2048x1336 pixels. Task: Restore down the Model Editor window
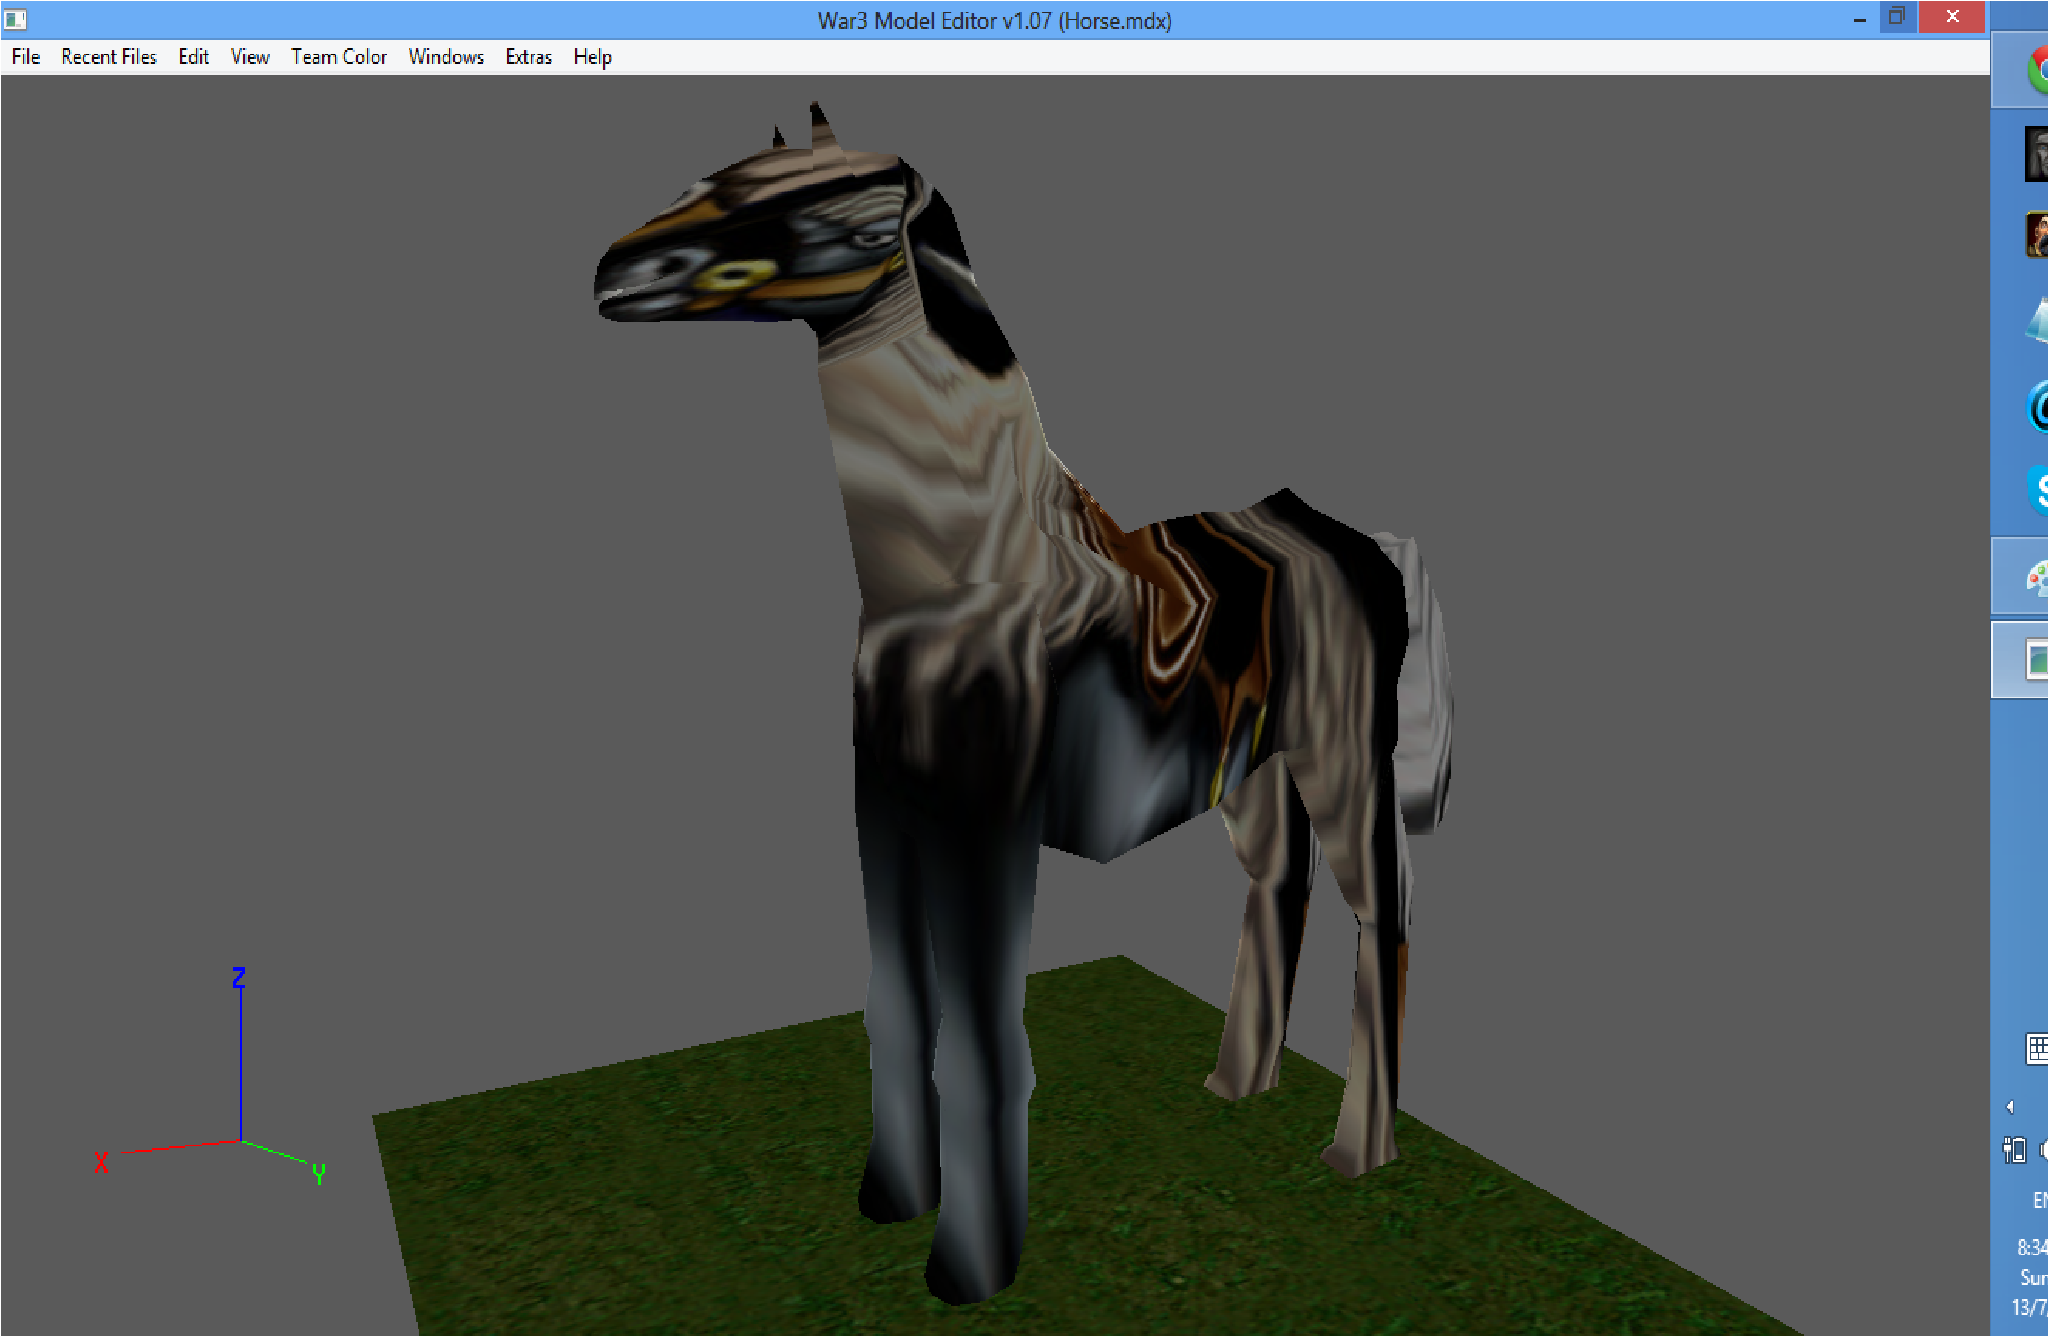click(1897, 17)
